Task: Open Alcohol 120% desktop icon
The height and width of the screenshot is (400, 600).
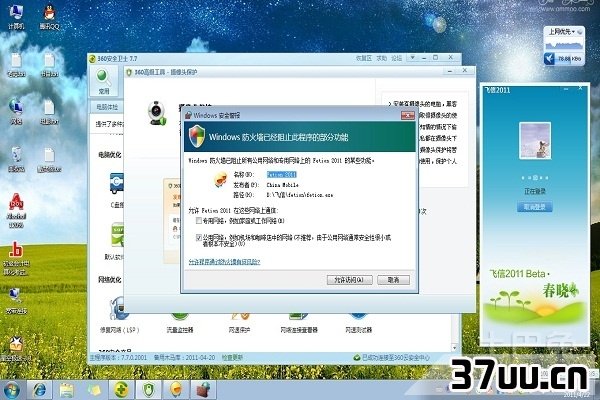Action: pyautogui.click(x=16, y=211)
